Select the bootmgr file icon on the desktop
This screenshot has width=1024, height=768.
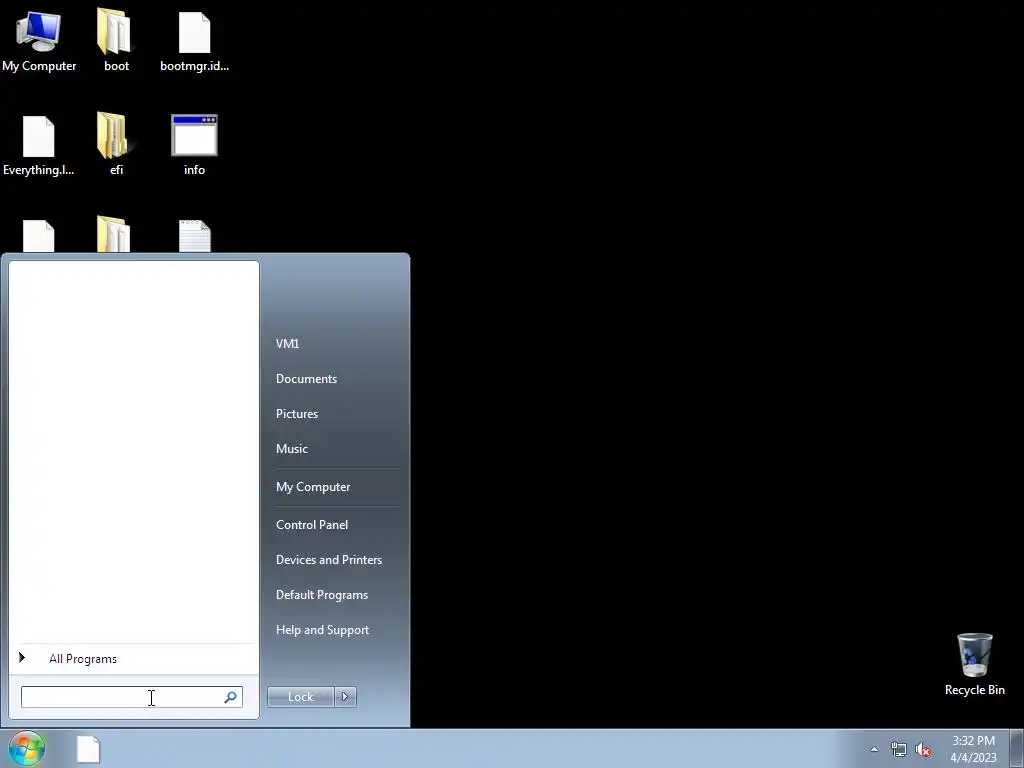(195, 41)
